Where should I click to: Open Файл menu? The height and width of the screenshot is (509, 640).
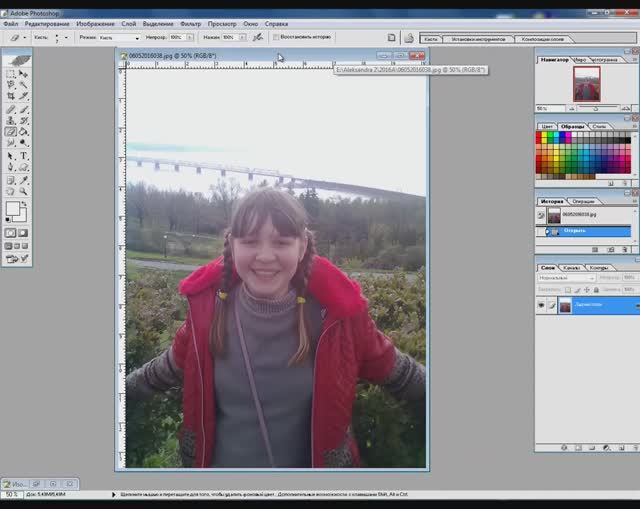tap(11, 24)
